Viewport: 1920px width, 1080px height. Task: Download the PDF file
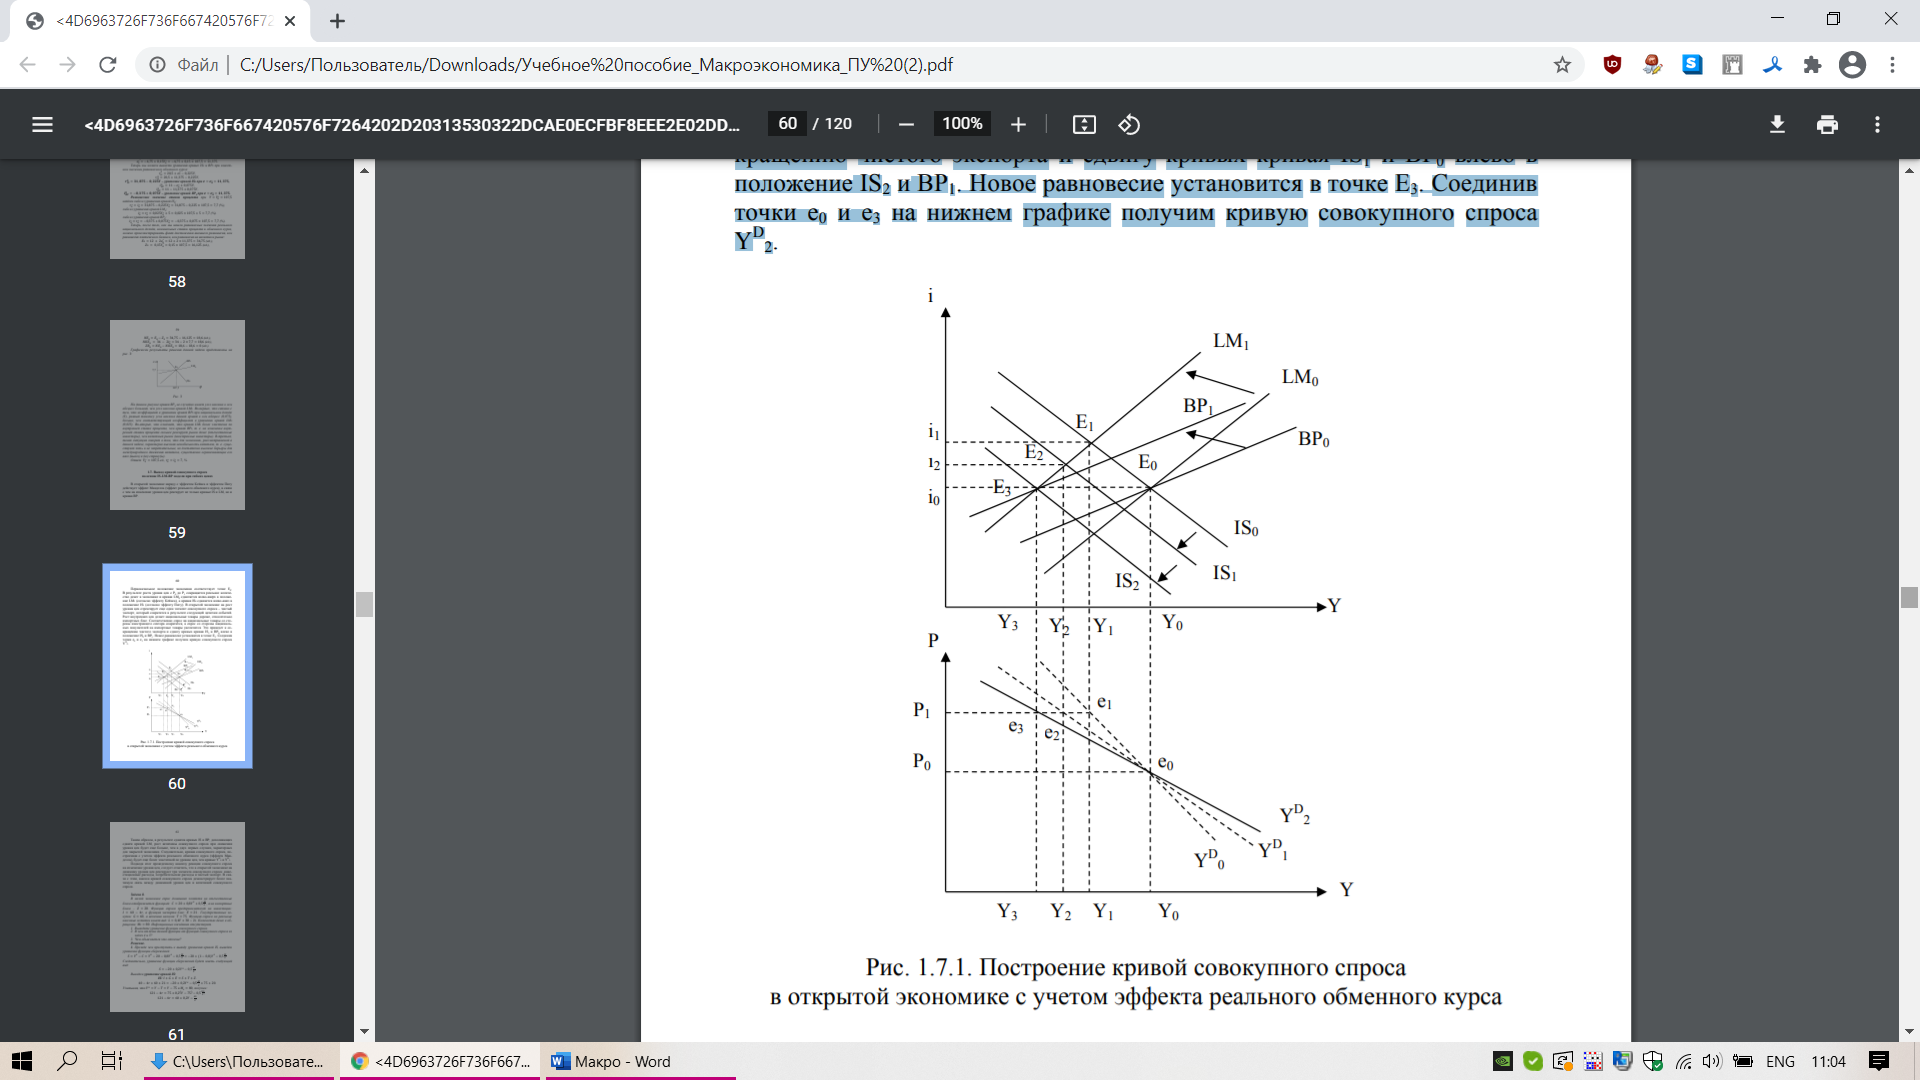(x=1777, y=124)
